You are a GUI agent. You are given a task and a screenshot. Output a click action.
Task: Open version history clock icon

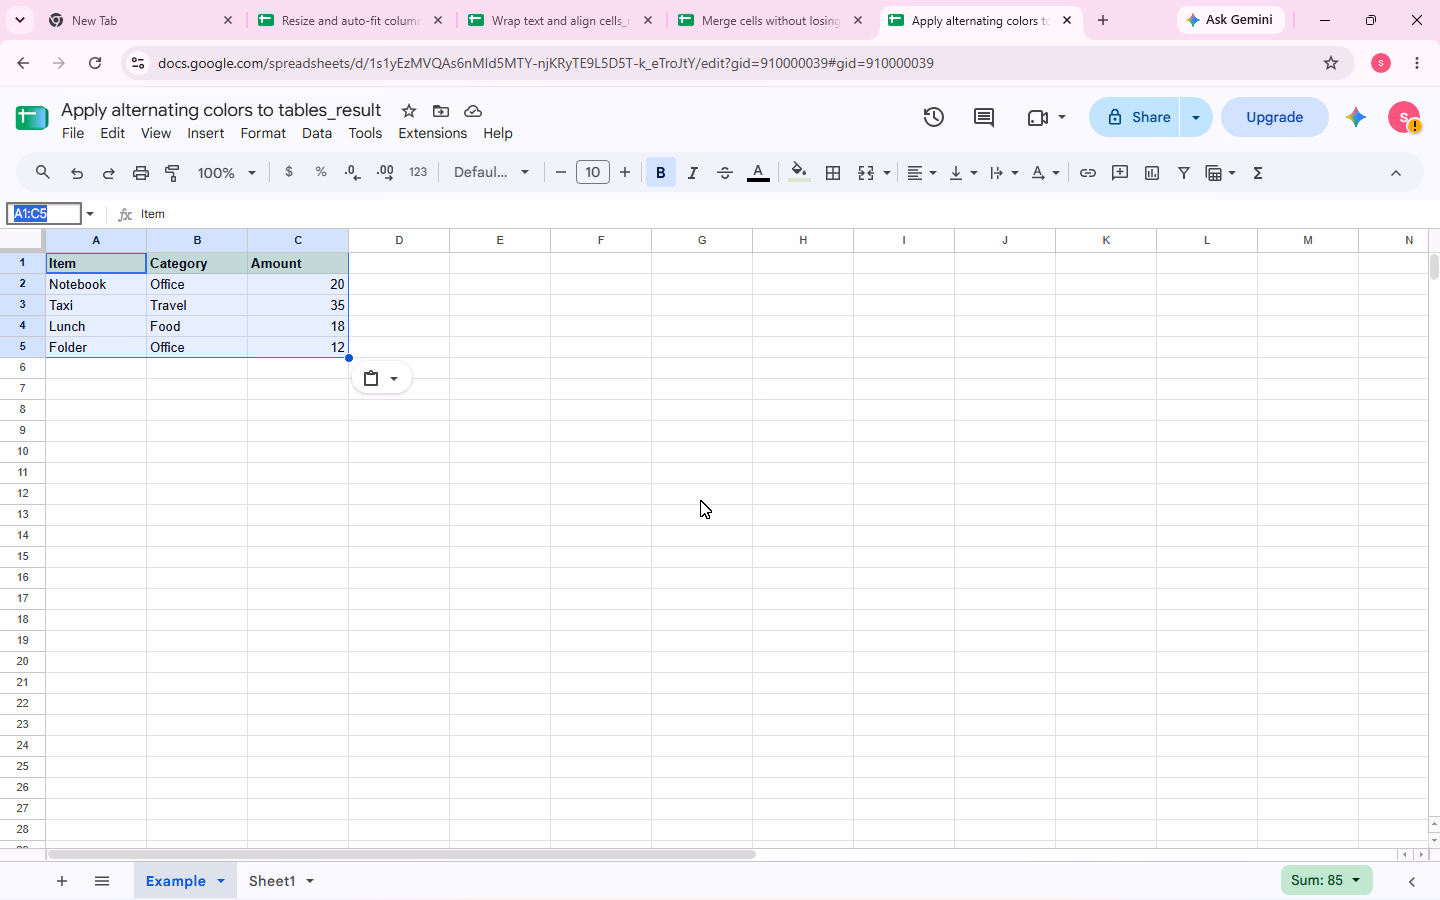coord(934,117)
